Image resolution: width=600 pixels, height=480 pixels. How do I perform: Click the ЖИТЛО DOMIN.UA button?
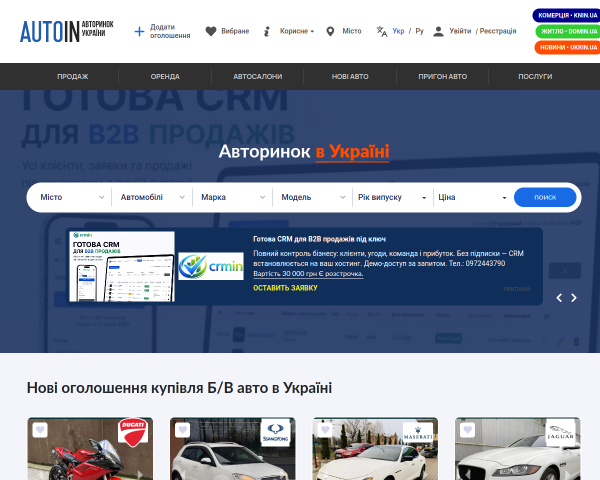568,31
